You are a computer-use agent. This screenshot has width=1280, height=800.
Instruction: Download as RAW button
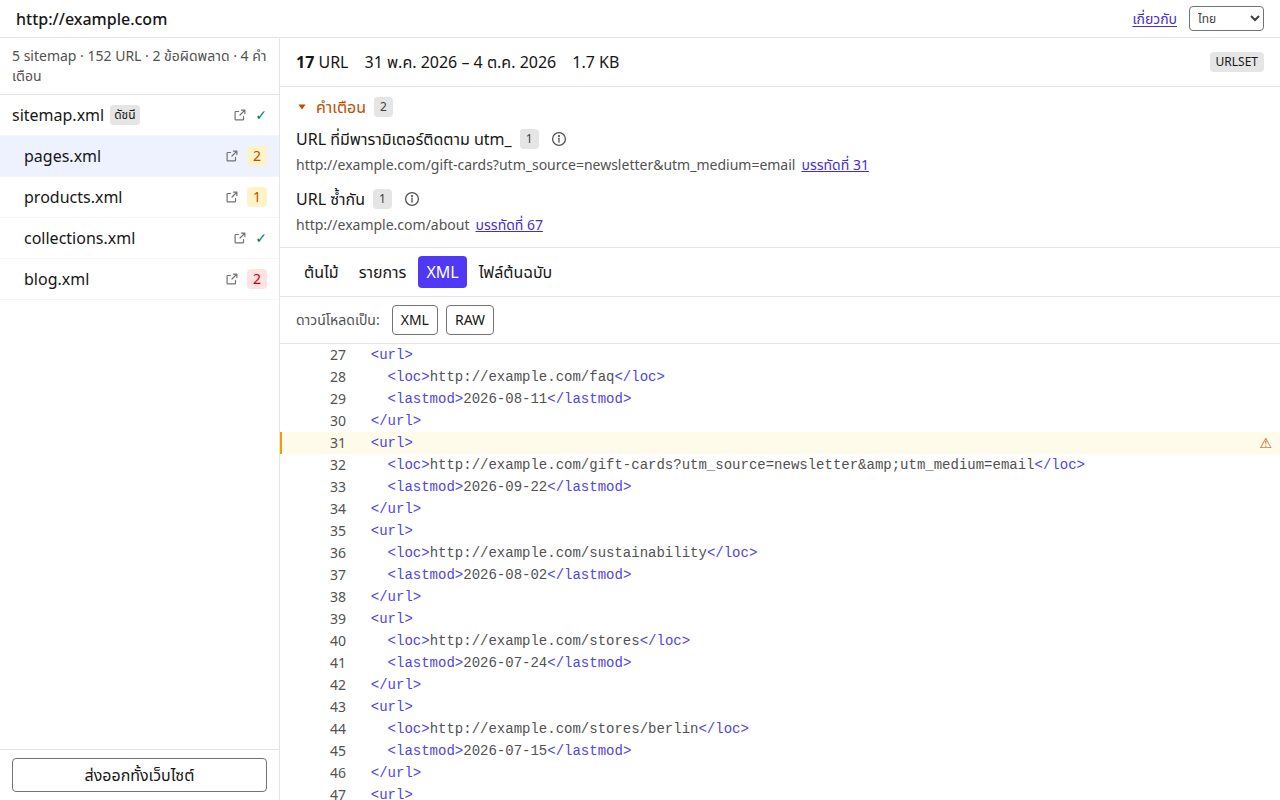click(x=470, y=320)
